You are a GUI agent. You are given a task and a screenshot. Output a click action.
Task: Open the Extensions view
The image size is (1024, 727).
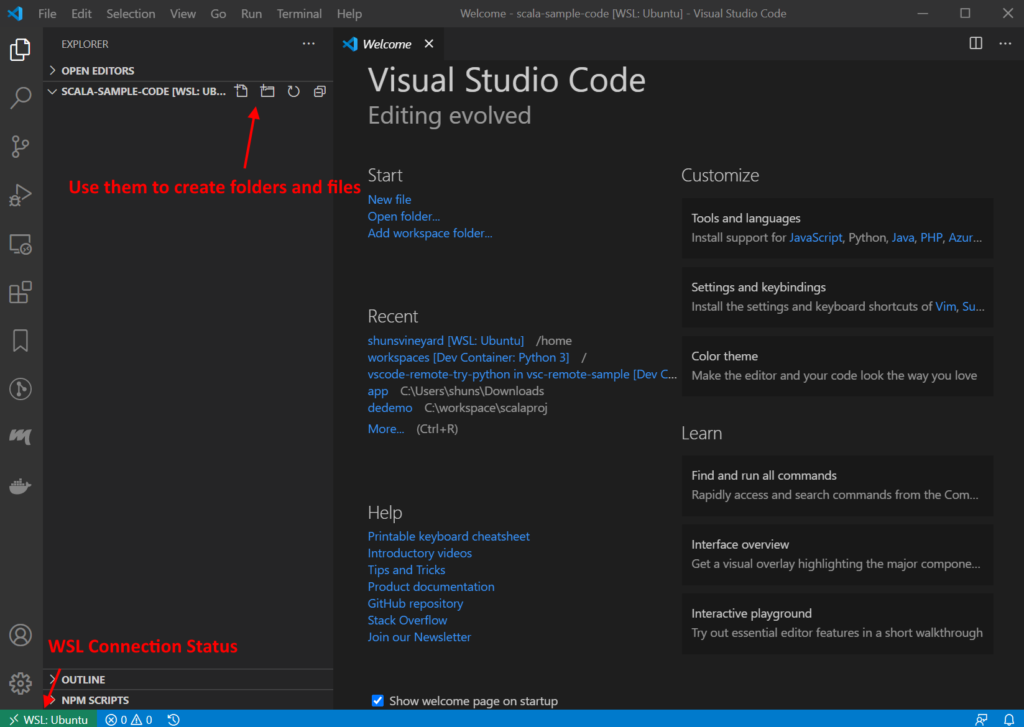coord(21,293)
